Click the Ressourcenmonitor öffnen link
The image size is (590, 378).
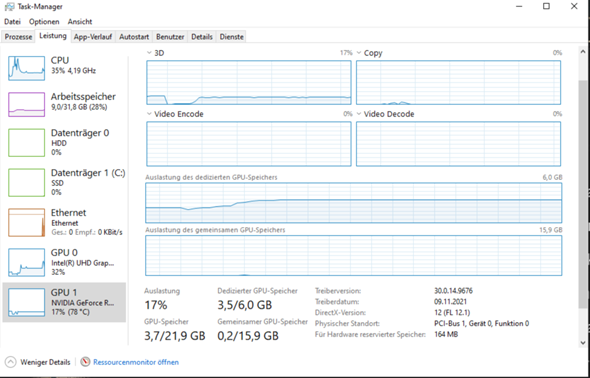[x=136, y=362]
